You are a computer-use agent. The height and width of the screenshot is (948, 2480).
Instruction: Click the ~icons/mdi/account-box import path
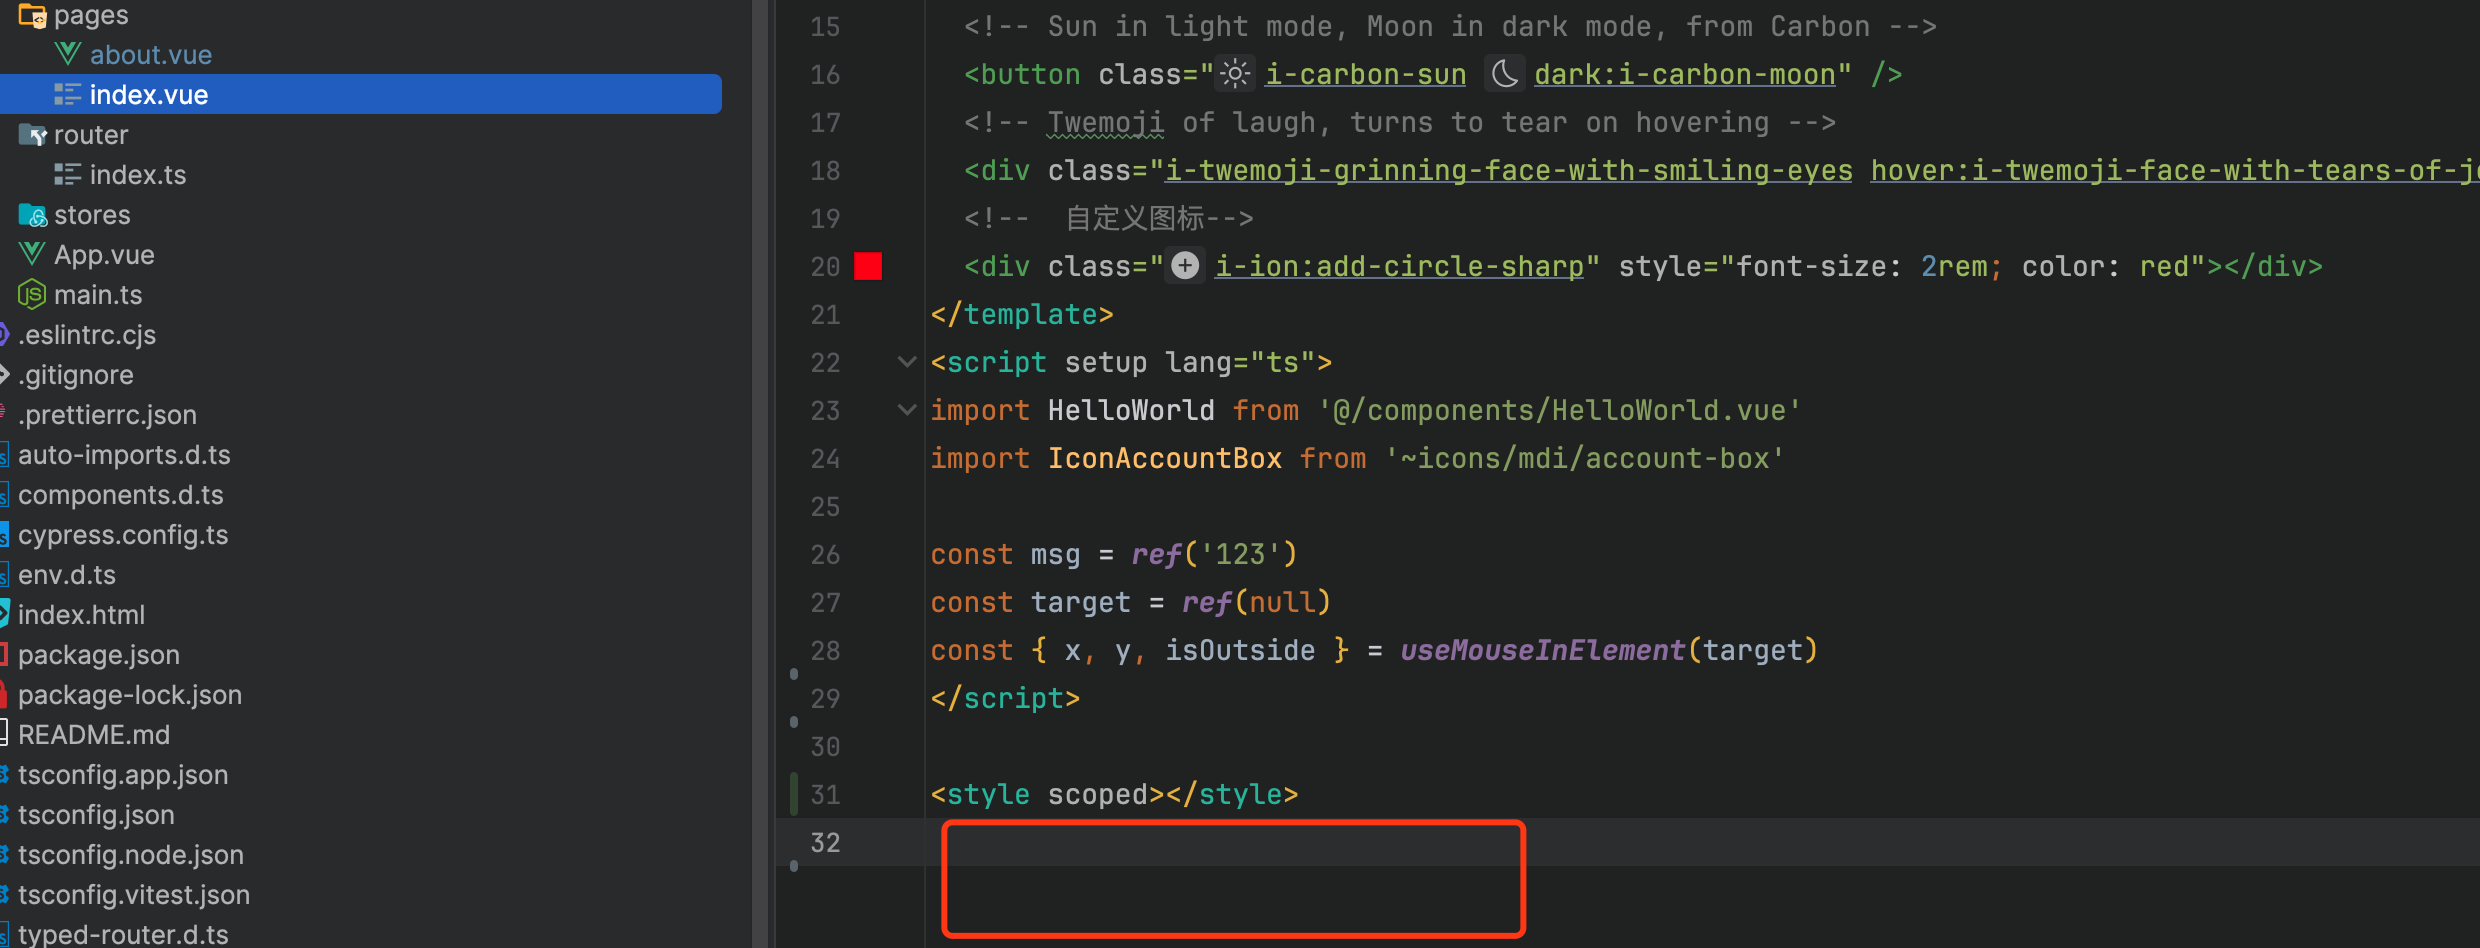(1584, 458)
